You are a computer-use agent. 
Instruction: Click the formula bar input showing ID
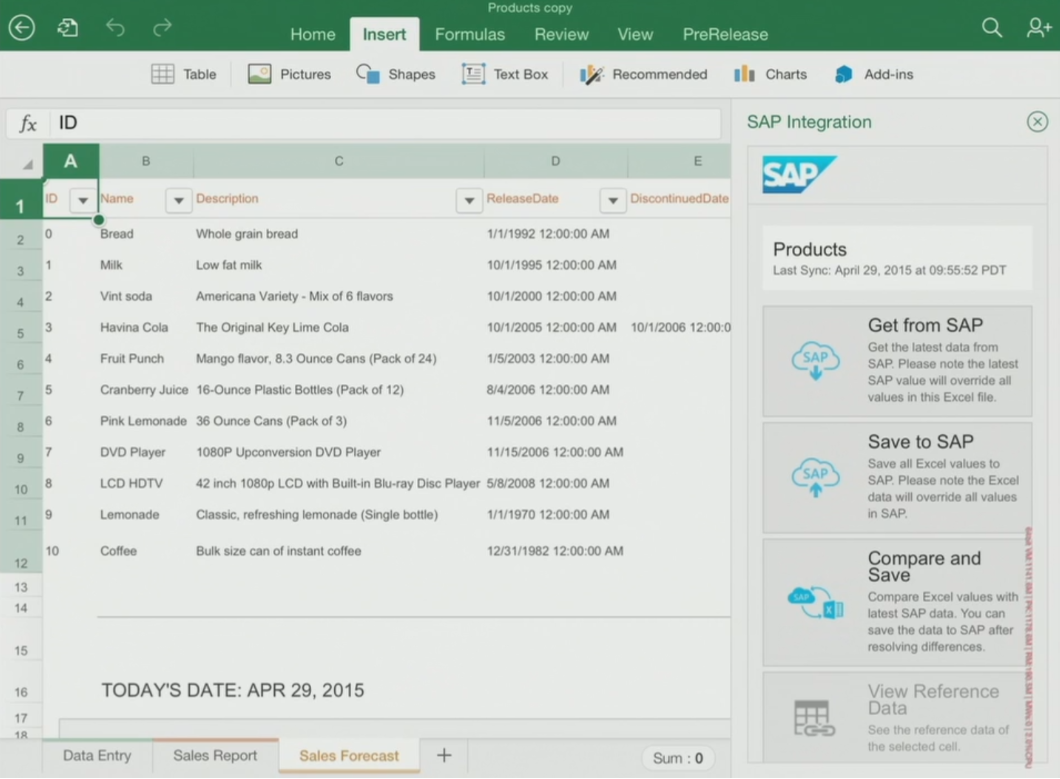(x=385, y=123)
